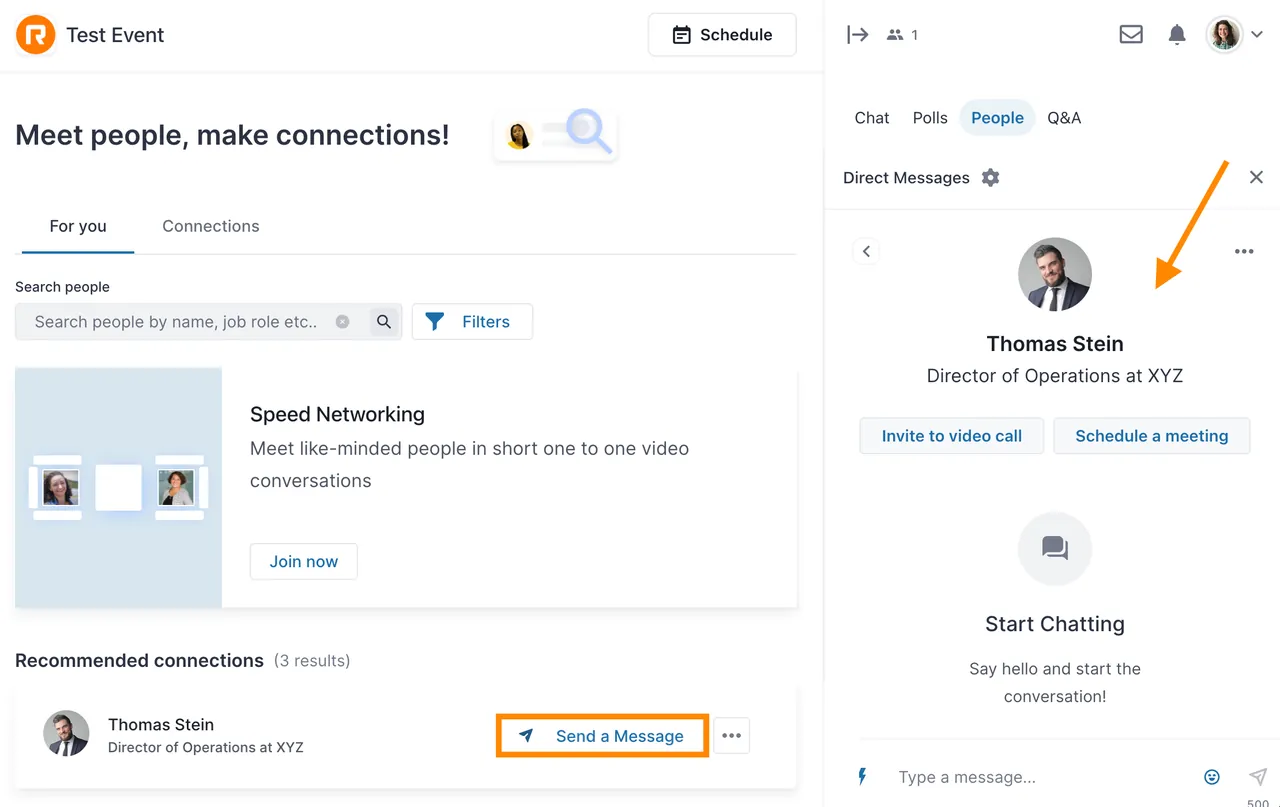Collapse the side panel with arrow icon
1280x807 pixels.
click(857, 35)
